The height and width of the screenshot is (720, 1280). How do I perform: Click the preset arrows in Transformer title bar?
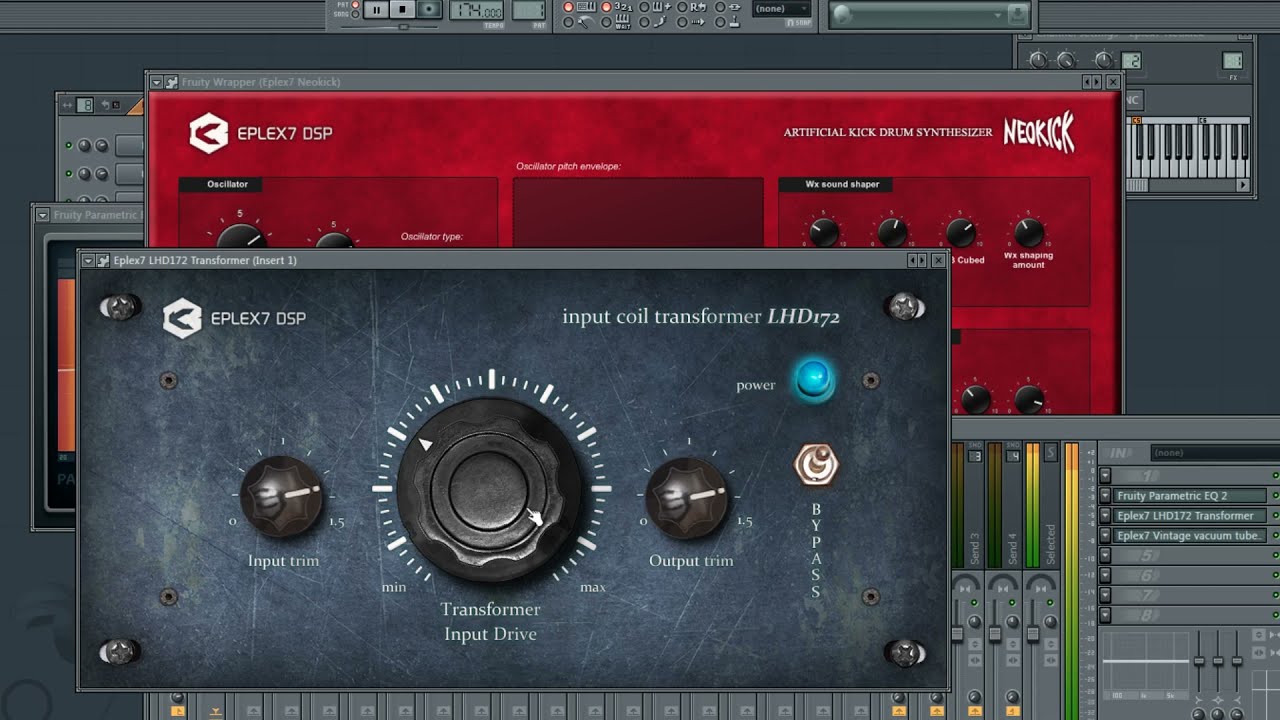916,260
